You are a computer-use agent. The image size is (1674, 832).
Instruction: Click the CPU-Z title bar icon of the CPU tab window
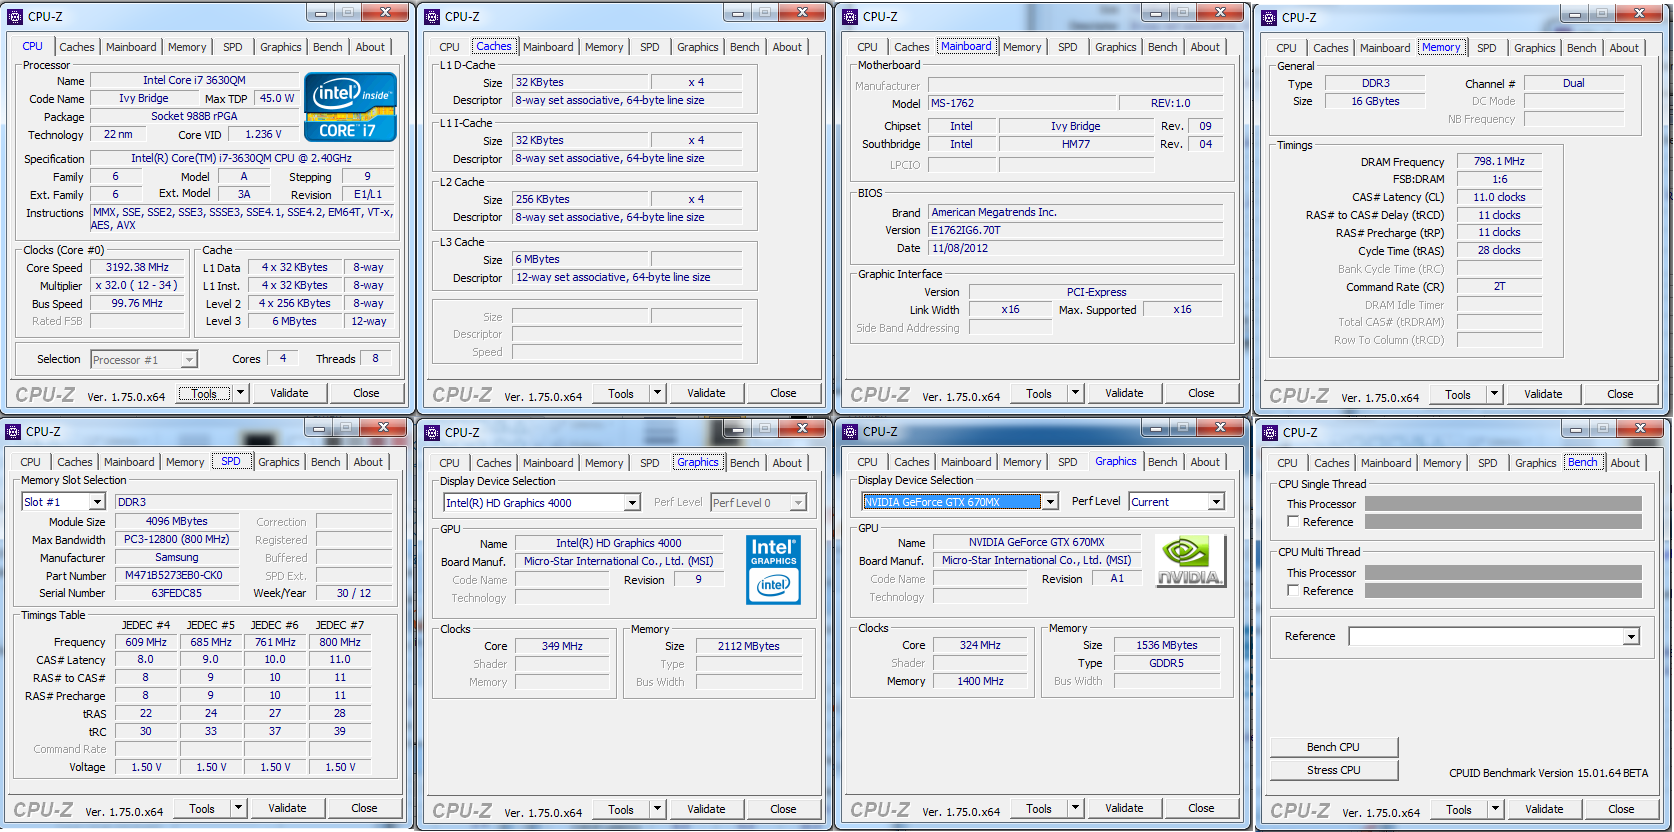[x=14, y=16]
